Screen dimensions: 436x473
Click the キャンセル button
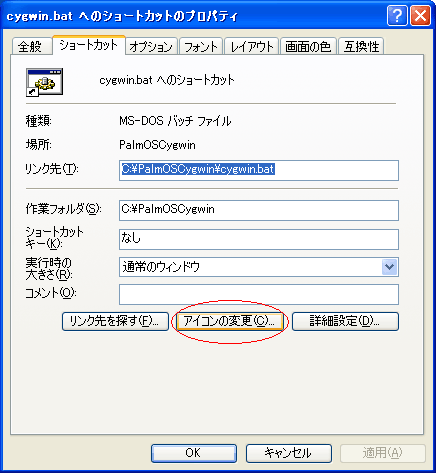(x=289, y=453)
